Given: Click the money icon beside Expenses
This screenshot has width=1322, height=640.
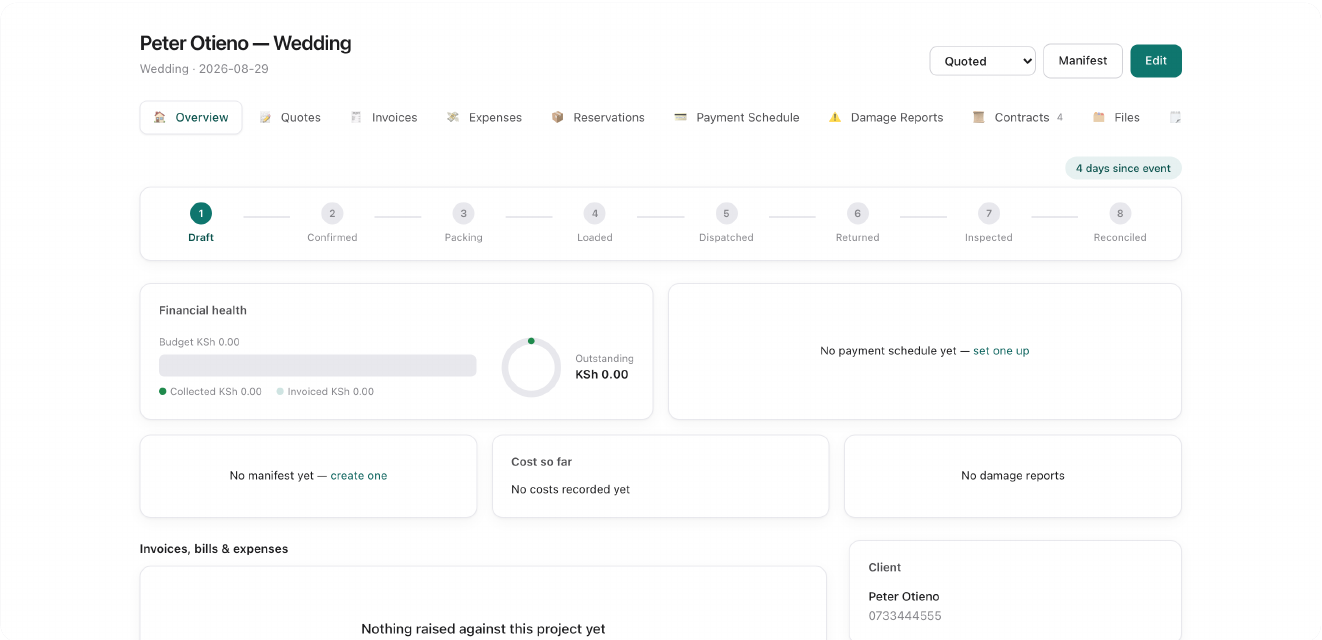Looking at the screenshot, I should click(x=453, y=117).
